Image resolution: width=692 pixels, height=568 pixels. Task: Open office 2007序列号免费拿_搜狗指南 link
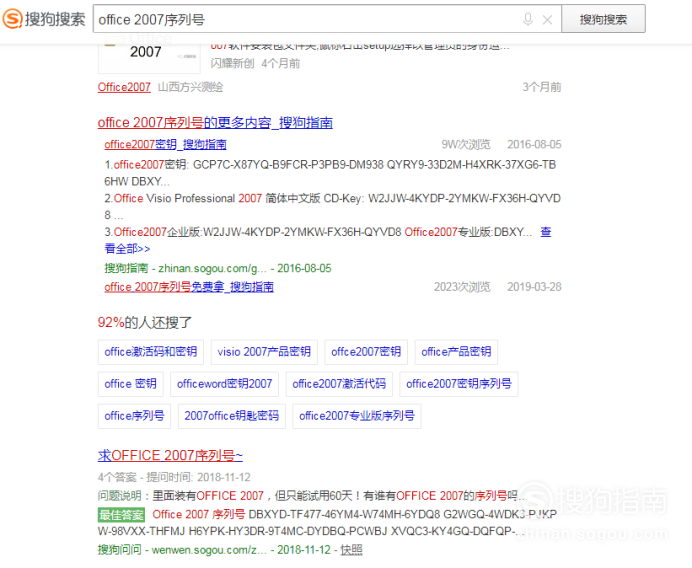click(x=189, y=287)
